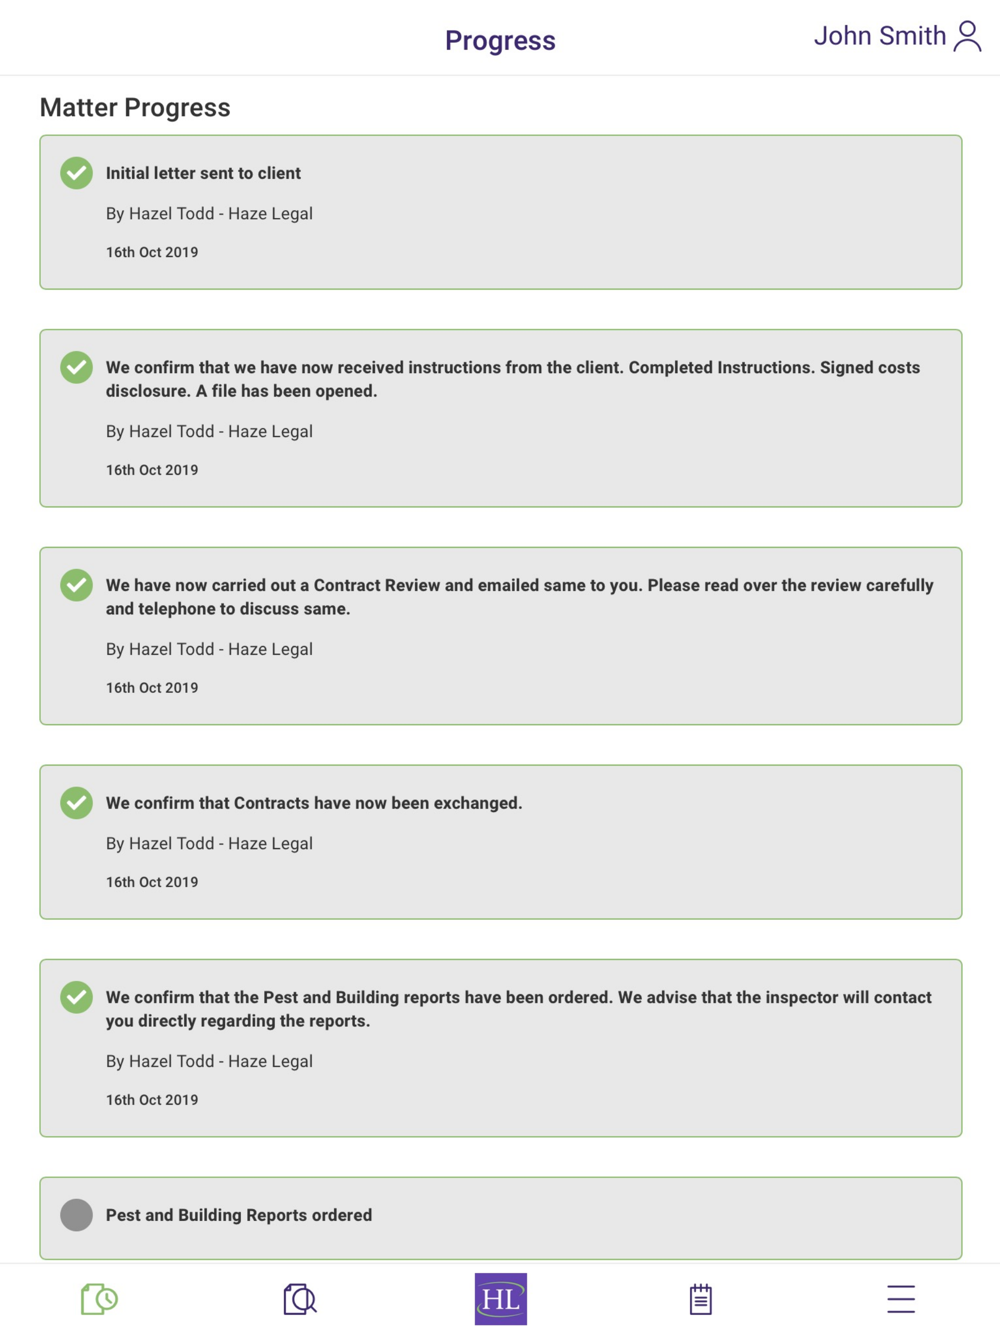Screen dimensions: 1000x1334
Task: Open the calendar notepad icon in bottom bar
Action: [x=700, y=1299]
